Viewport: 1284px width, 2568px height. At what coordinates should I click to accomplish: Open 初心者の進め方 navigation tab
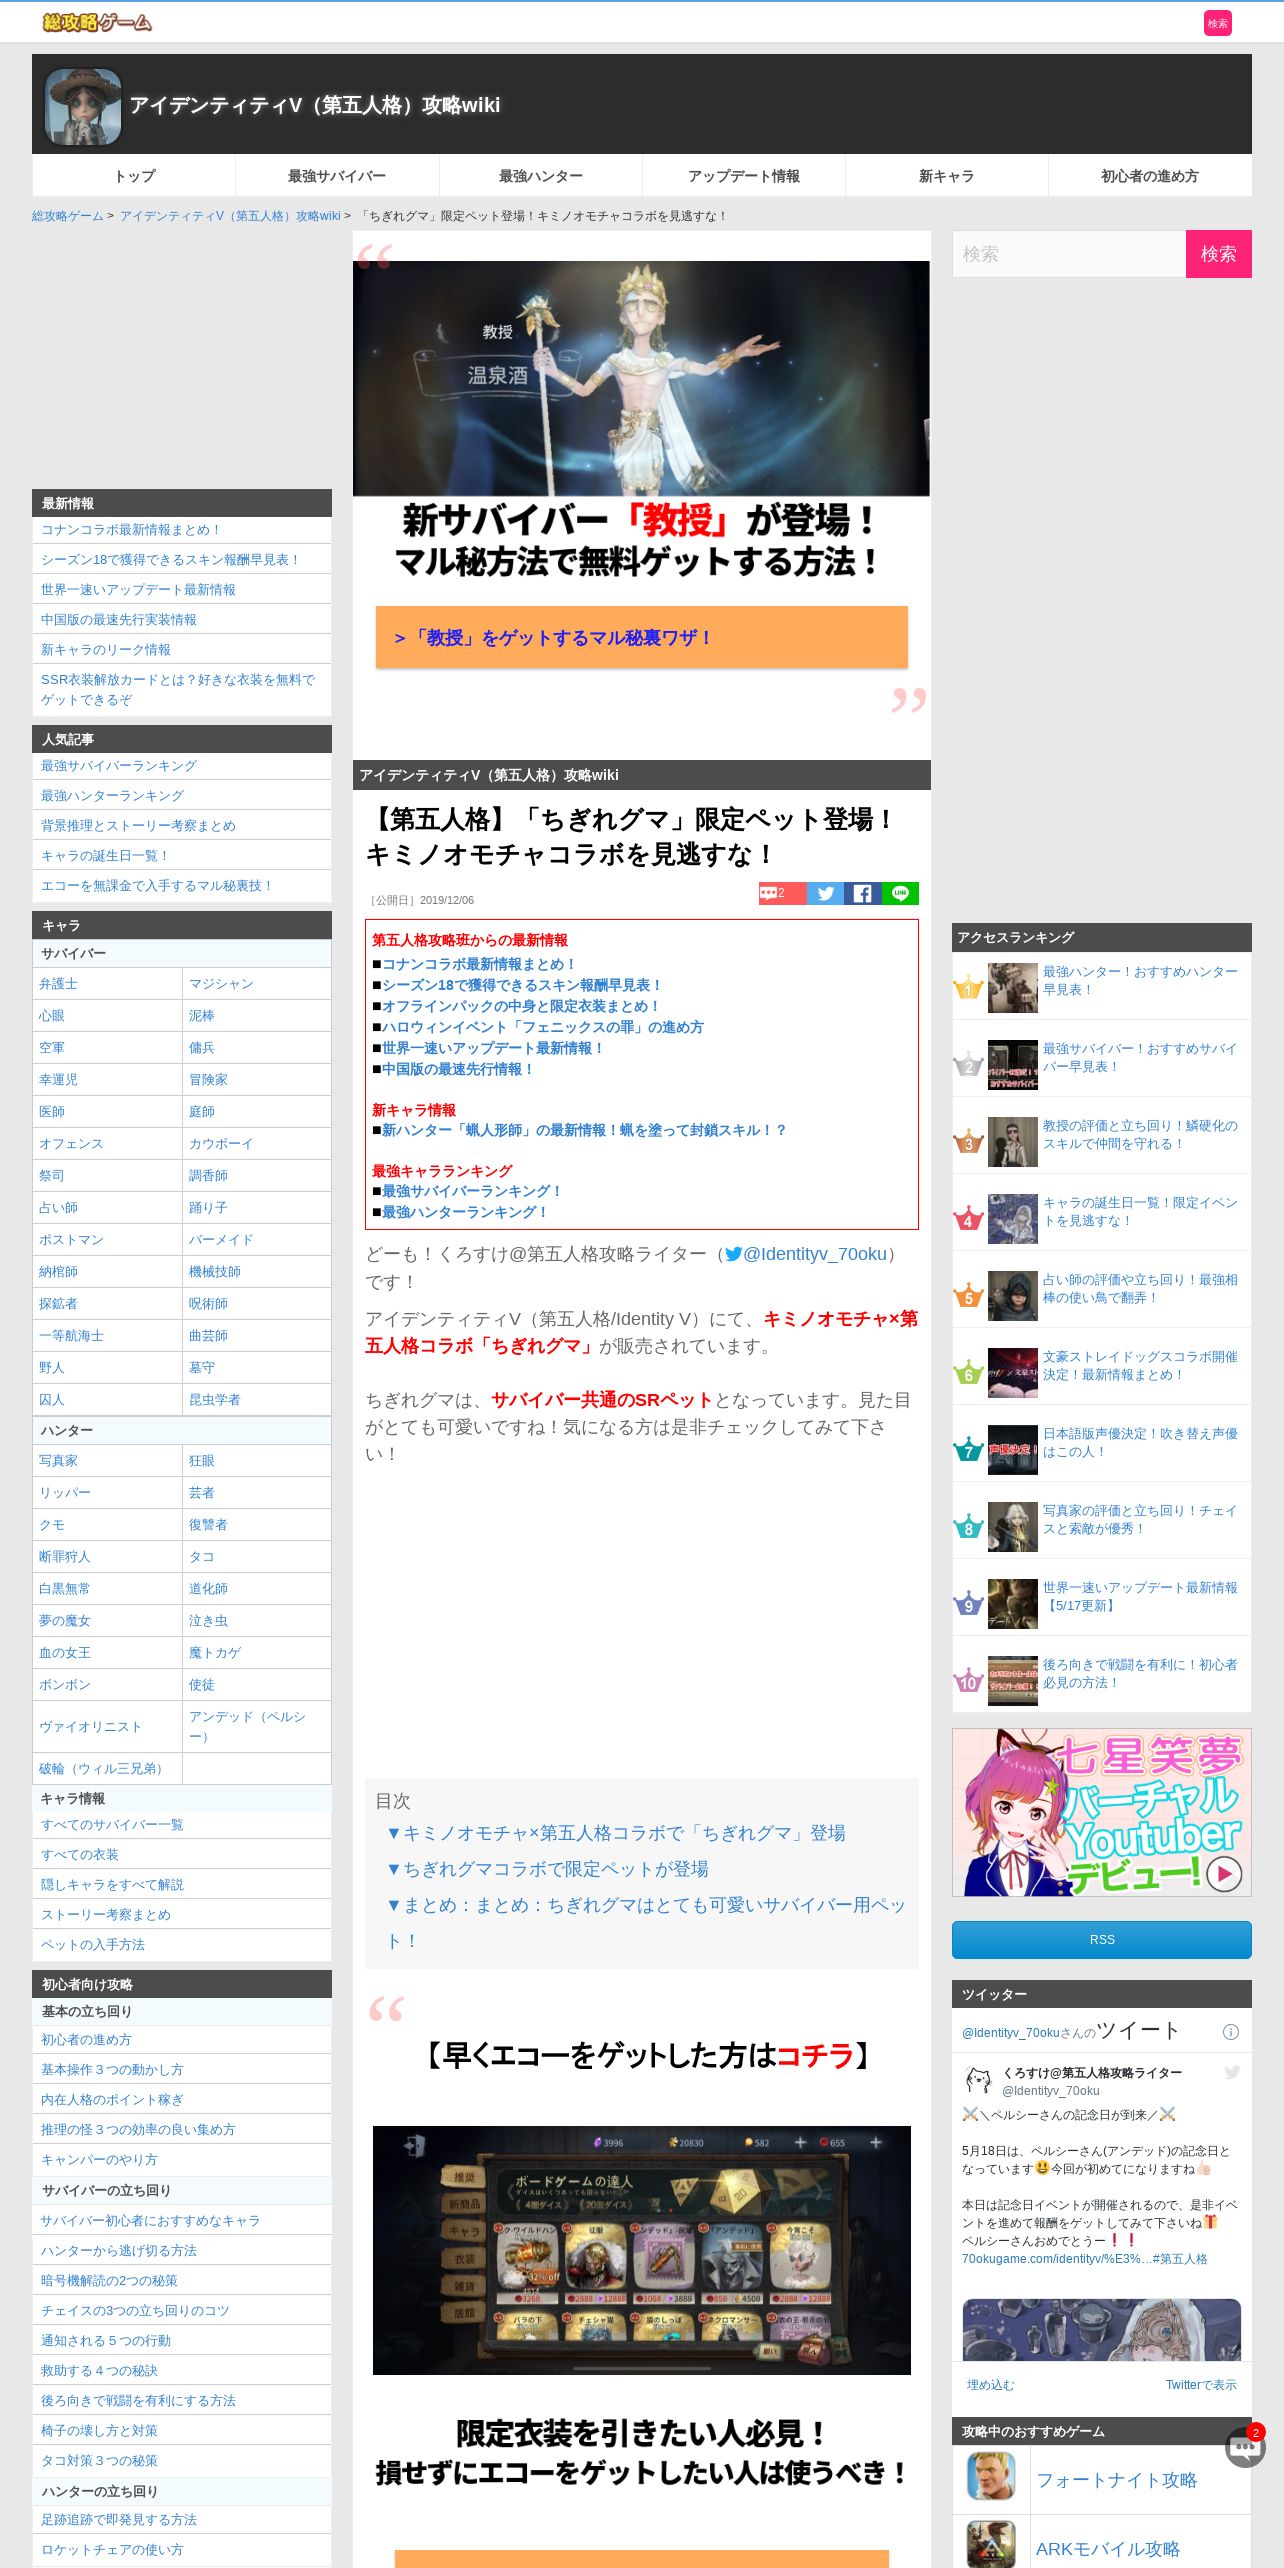tap(1150, 176)
